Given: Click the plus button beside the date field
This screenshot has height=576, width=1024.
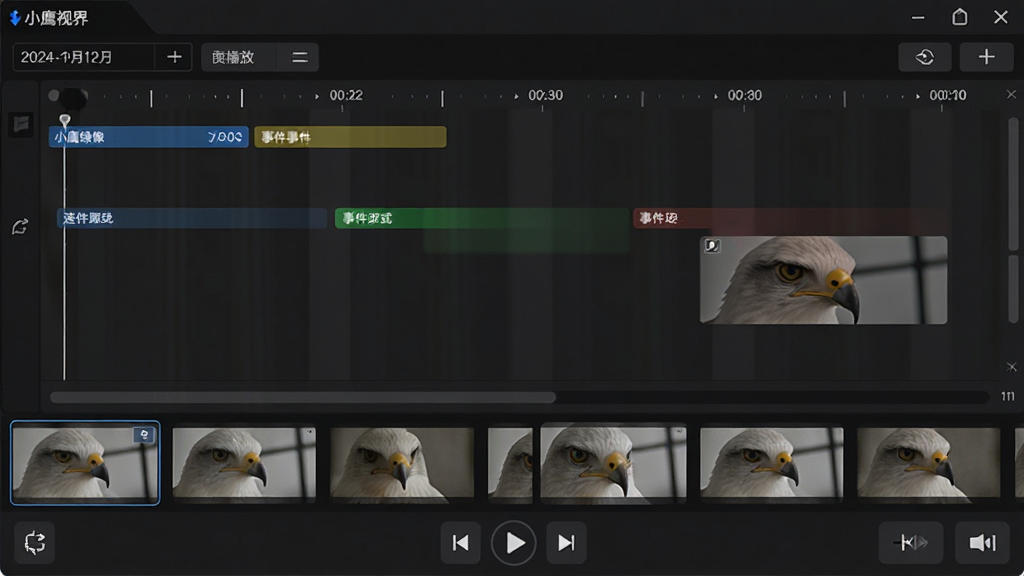Looking at the screenshot, I should pyautogui.click(x=174, y=57).
